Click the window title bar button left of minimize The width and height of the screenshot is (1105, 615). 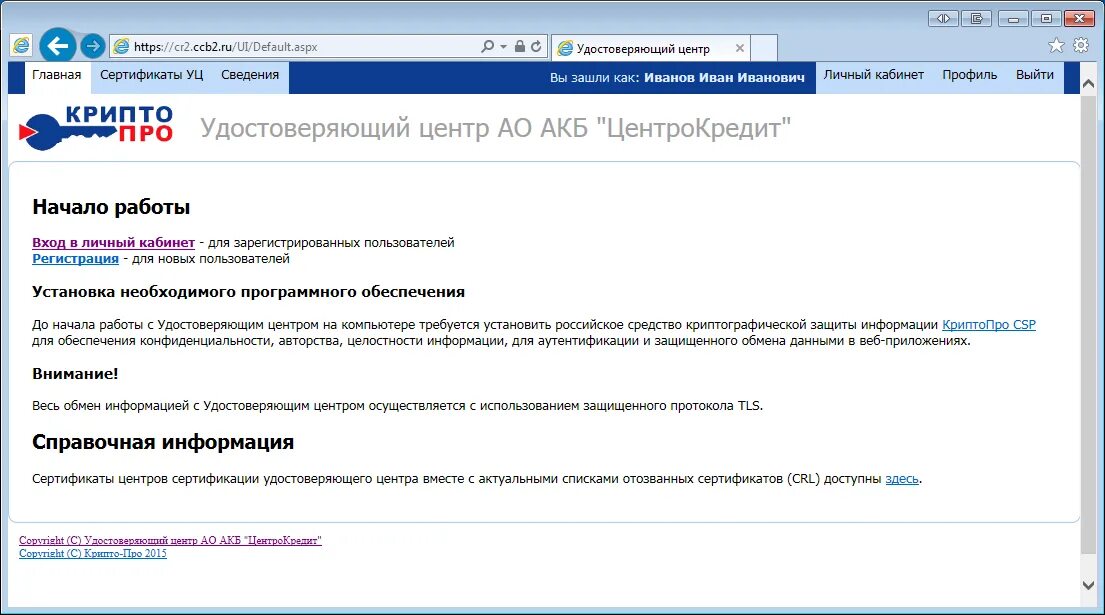point(977,19)
